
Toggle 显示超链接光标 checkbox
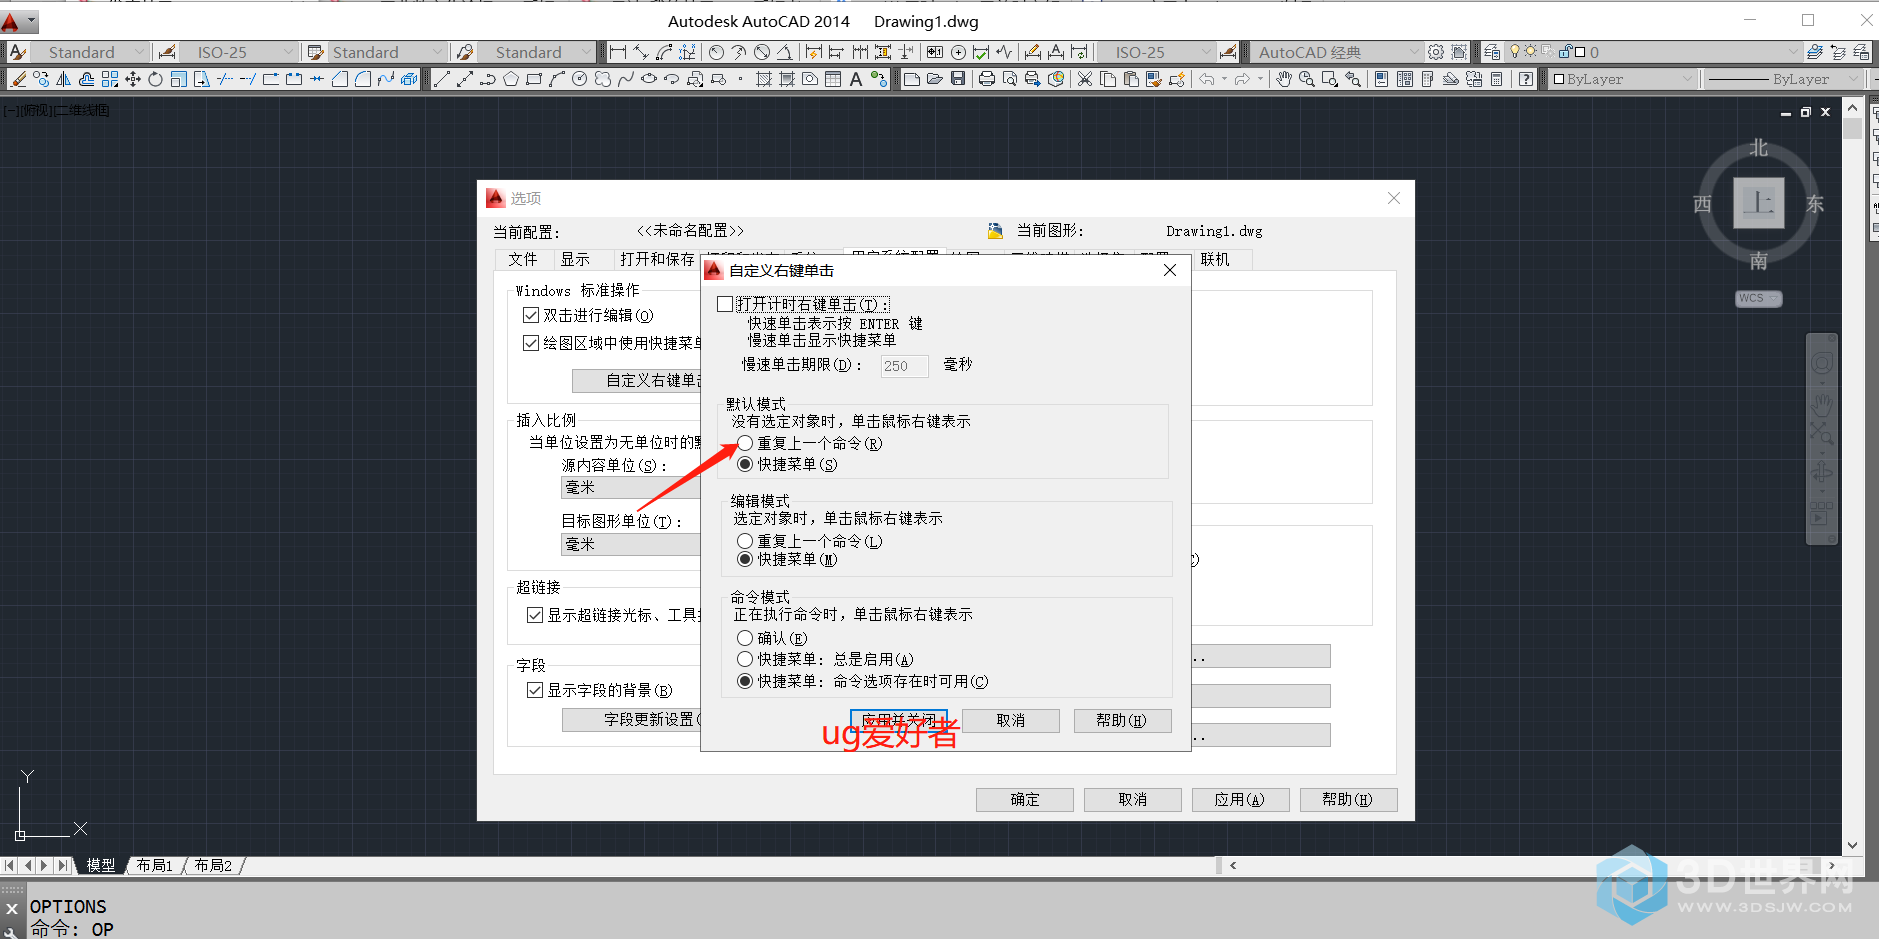coord(535,615)
